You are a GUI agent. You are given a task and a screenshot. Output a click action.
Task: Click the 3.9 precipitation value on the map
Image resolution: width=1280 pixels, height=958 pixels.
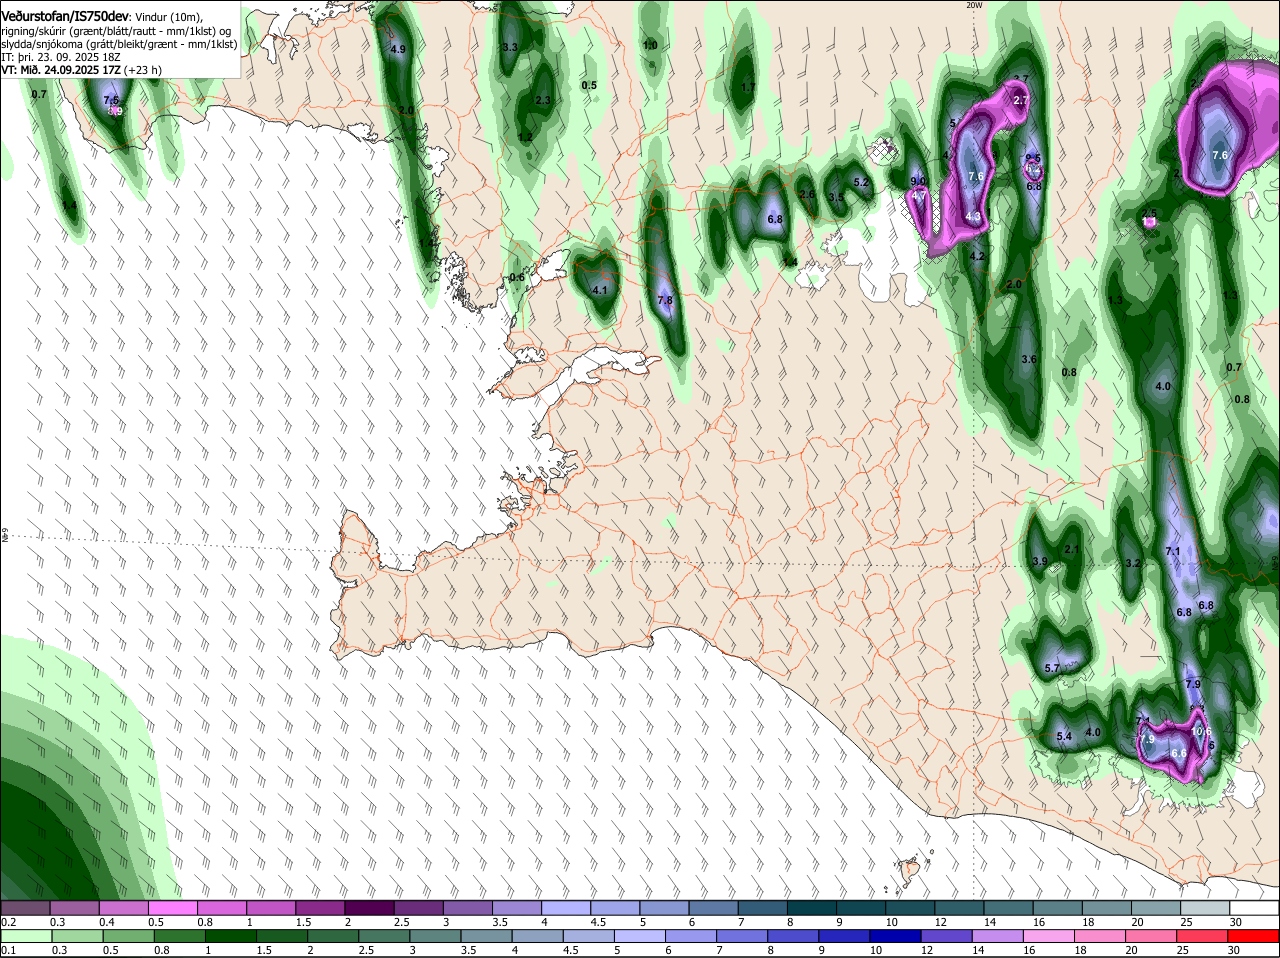[x=1039, y=562]
